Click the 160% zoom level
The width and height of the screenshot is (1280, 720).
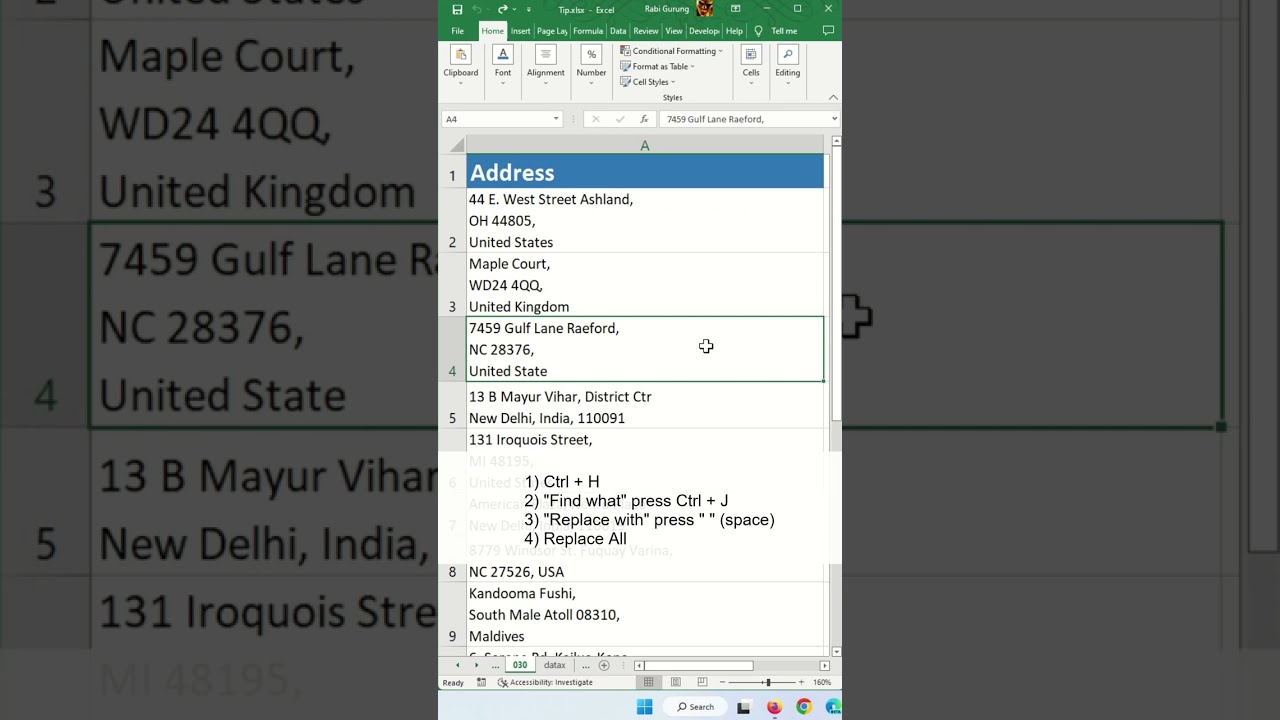click(x=822, y=682)
